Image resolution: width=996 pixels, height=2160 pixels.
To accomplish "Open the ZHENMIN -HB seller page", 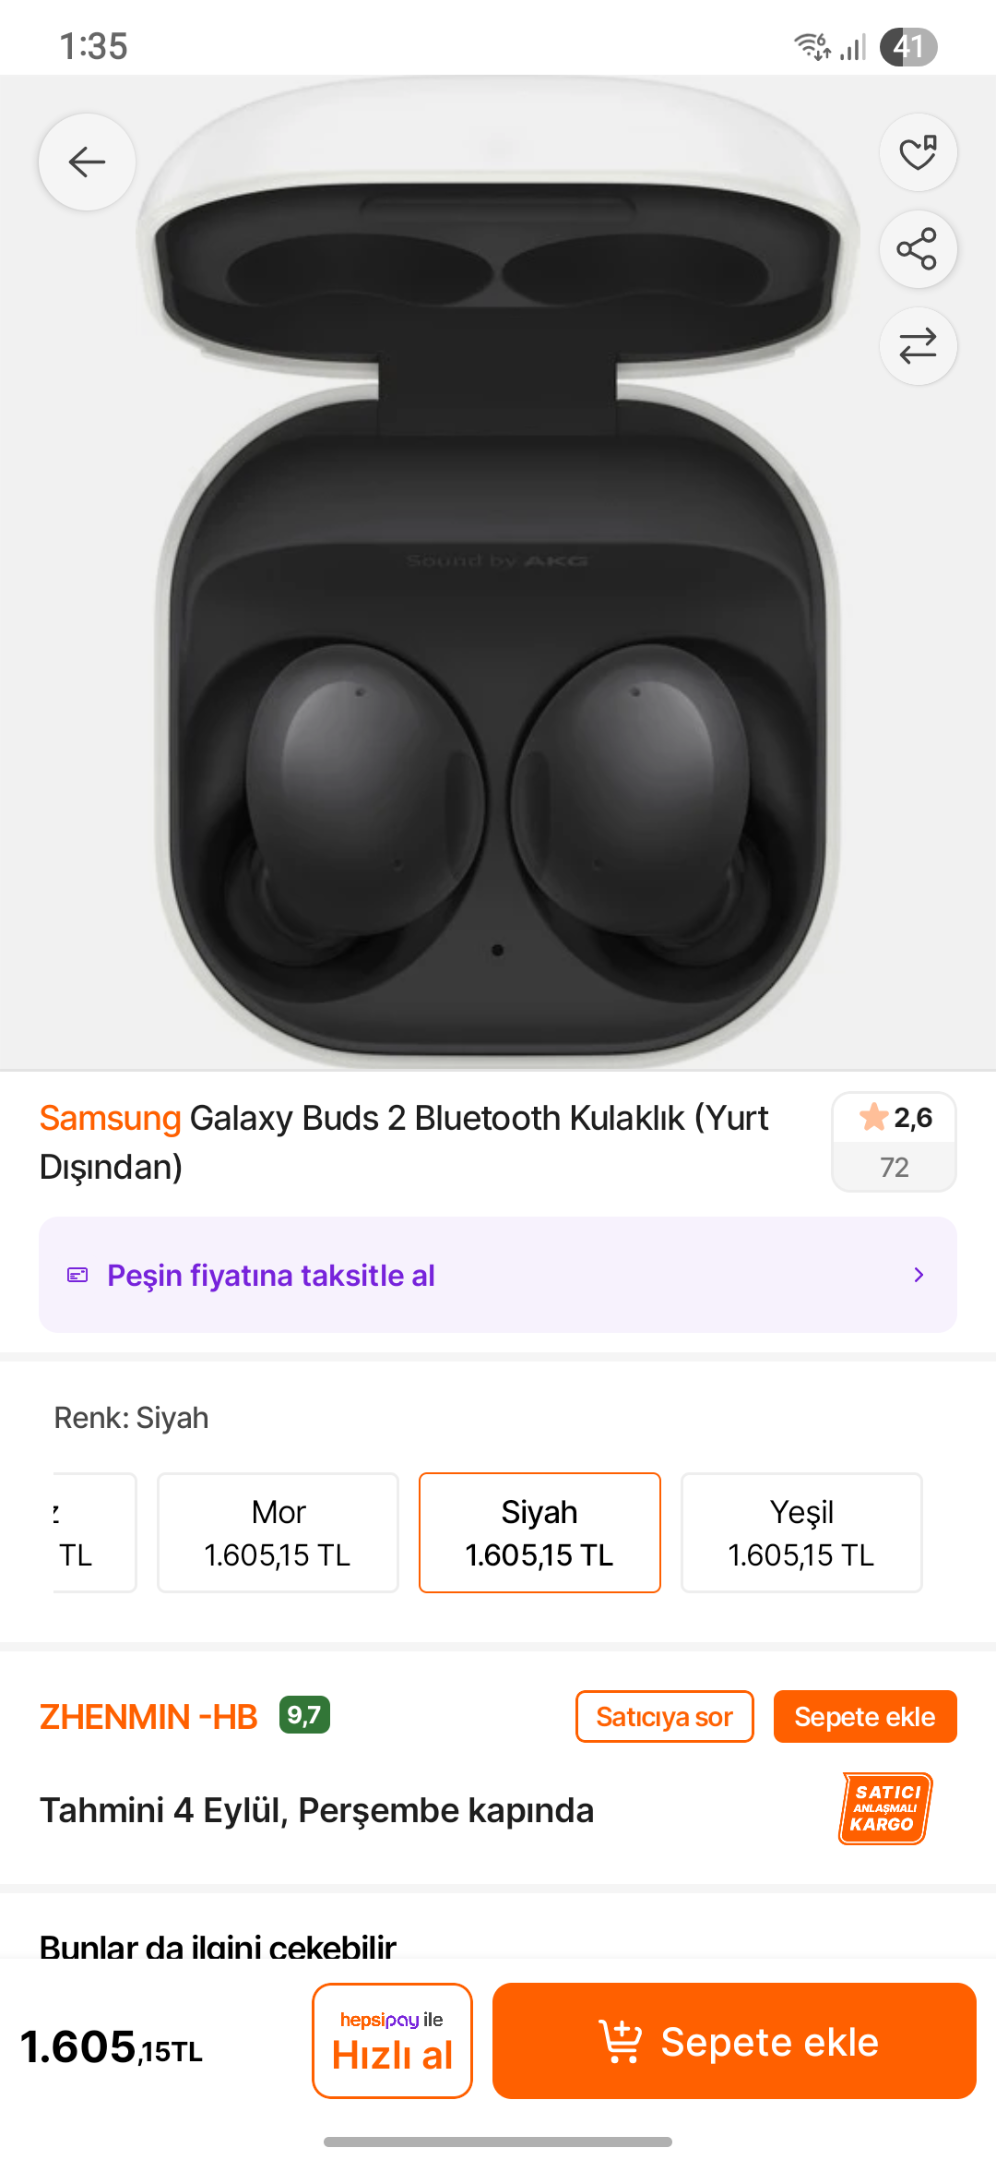I will (148, 1717).
